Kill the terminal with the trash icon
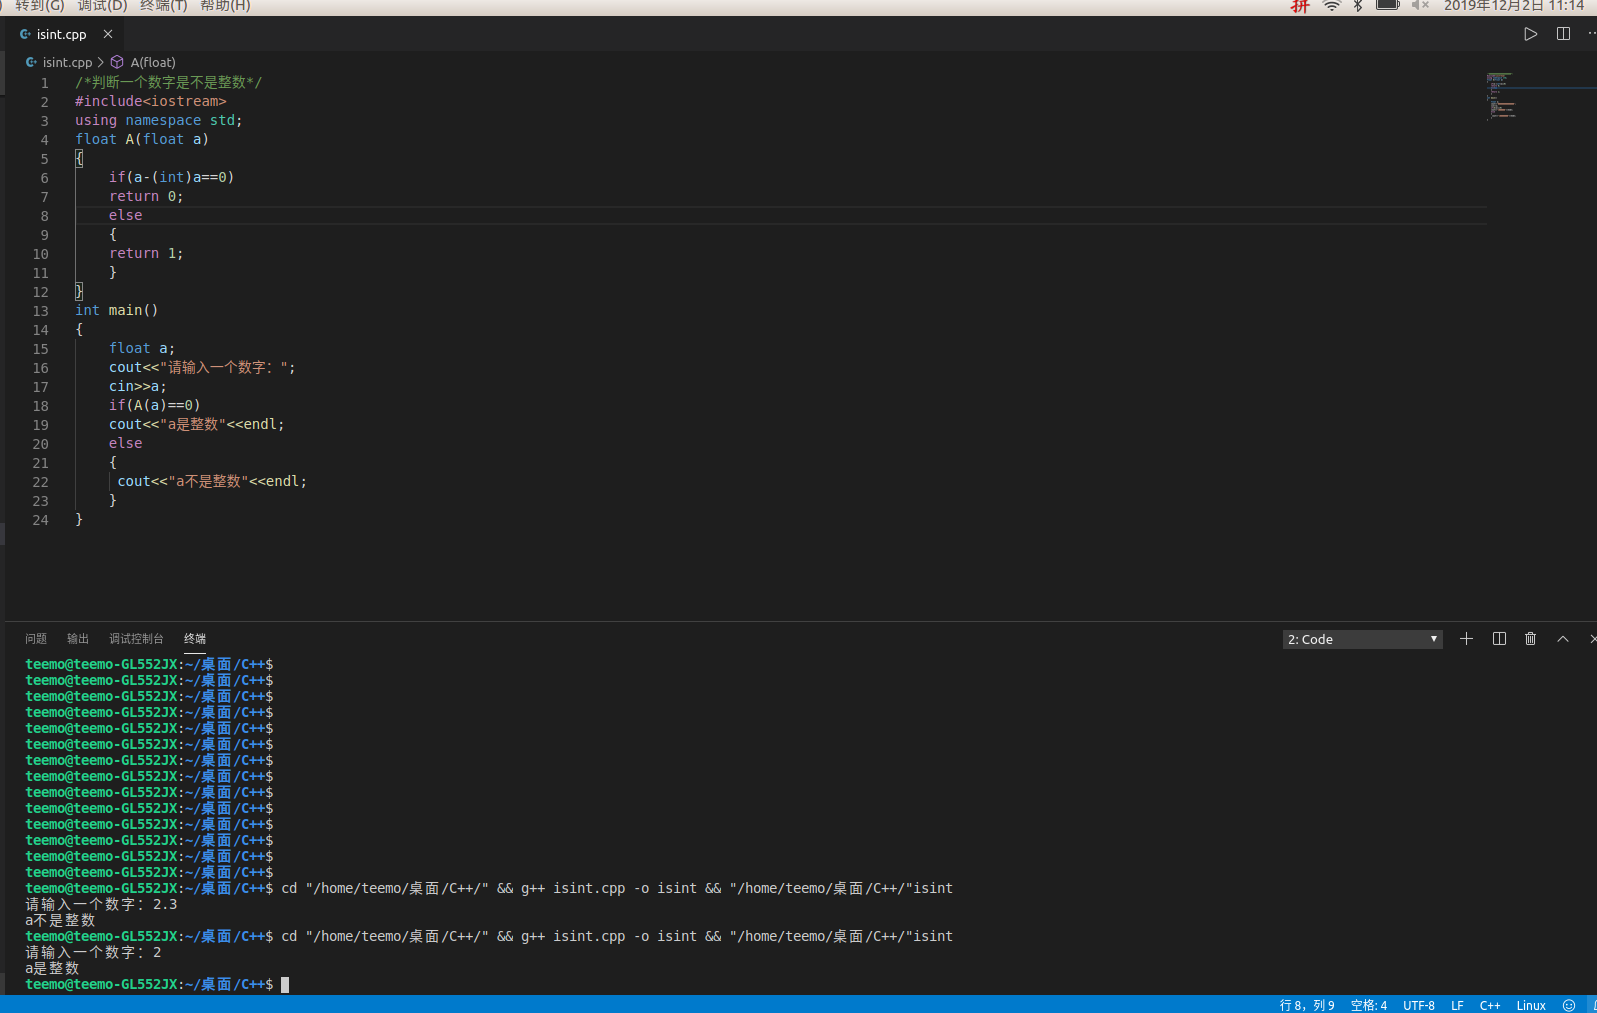 tap(1530, 638)
